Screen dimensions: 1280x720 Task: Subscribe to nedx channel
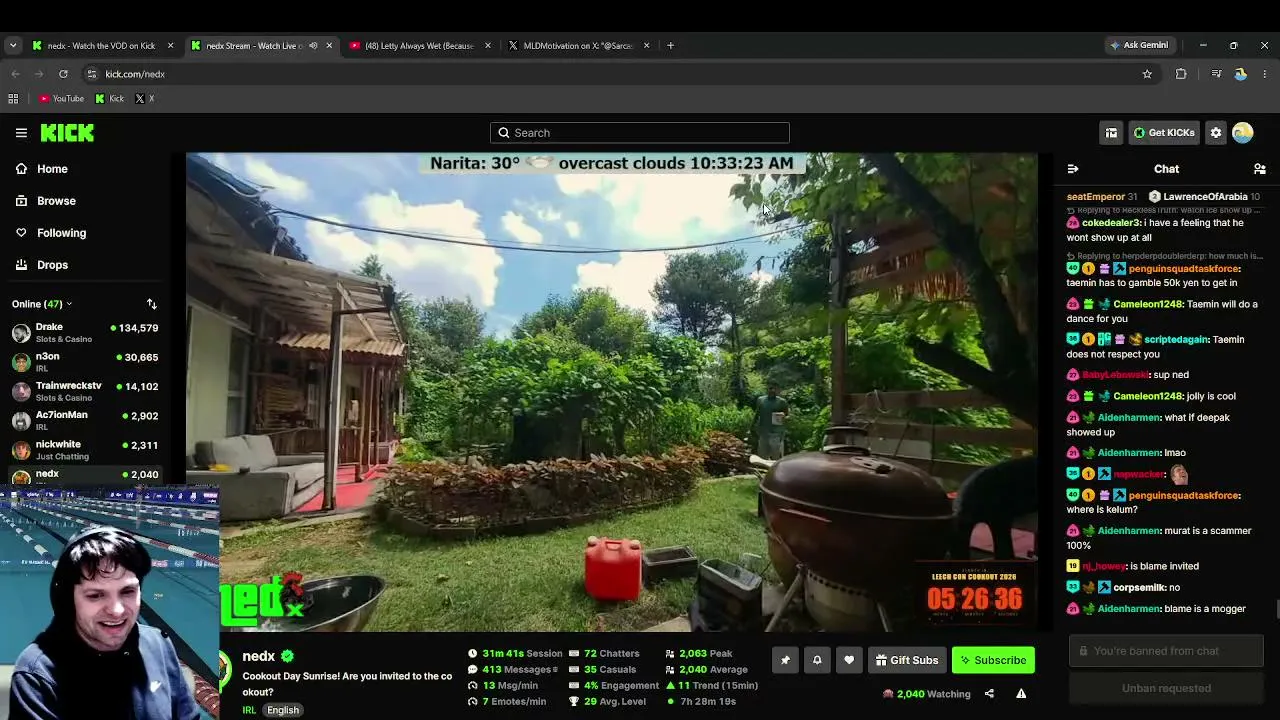tap(993, 660)
